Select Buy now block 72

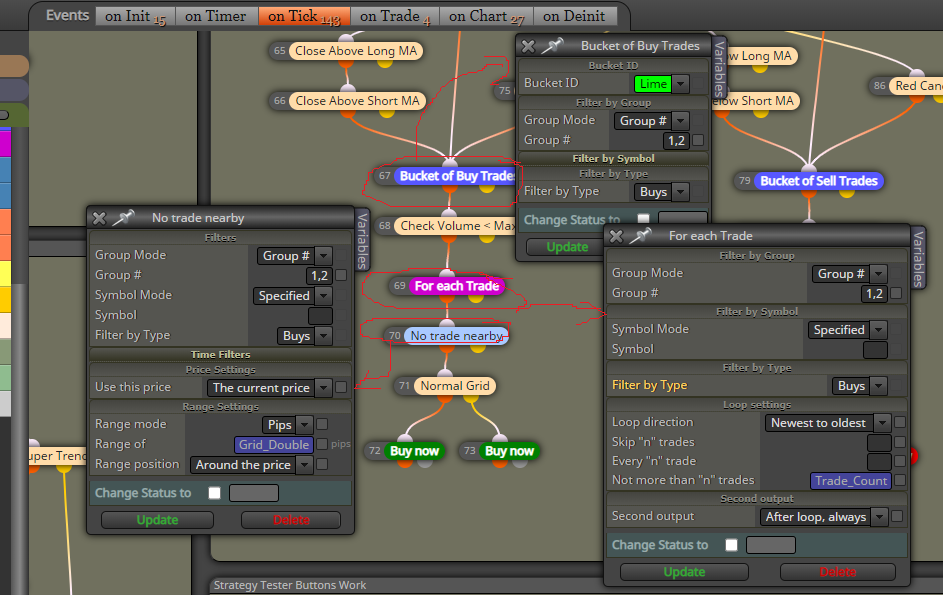[x=414, y=451]
